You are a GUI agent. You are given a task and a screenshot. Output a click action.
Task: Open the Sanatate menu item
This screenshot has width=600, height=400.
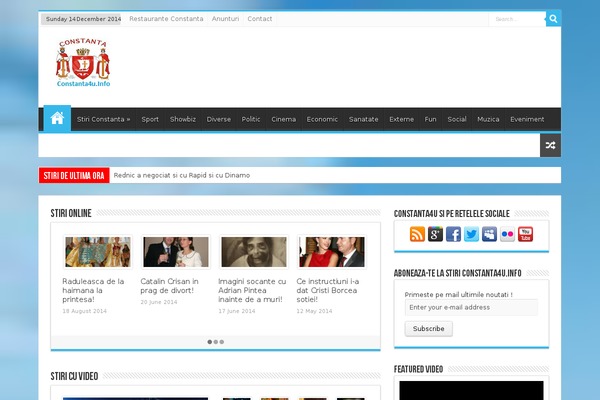coord(364,119)
